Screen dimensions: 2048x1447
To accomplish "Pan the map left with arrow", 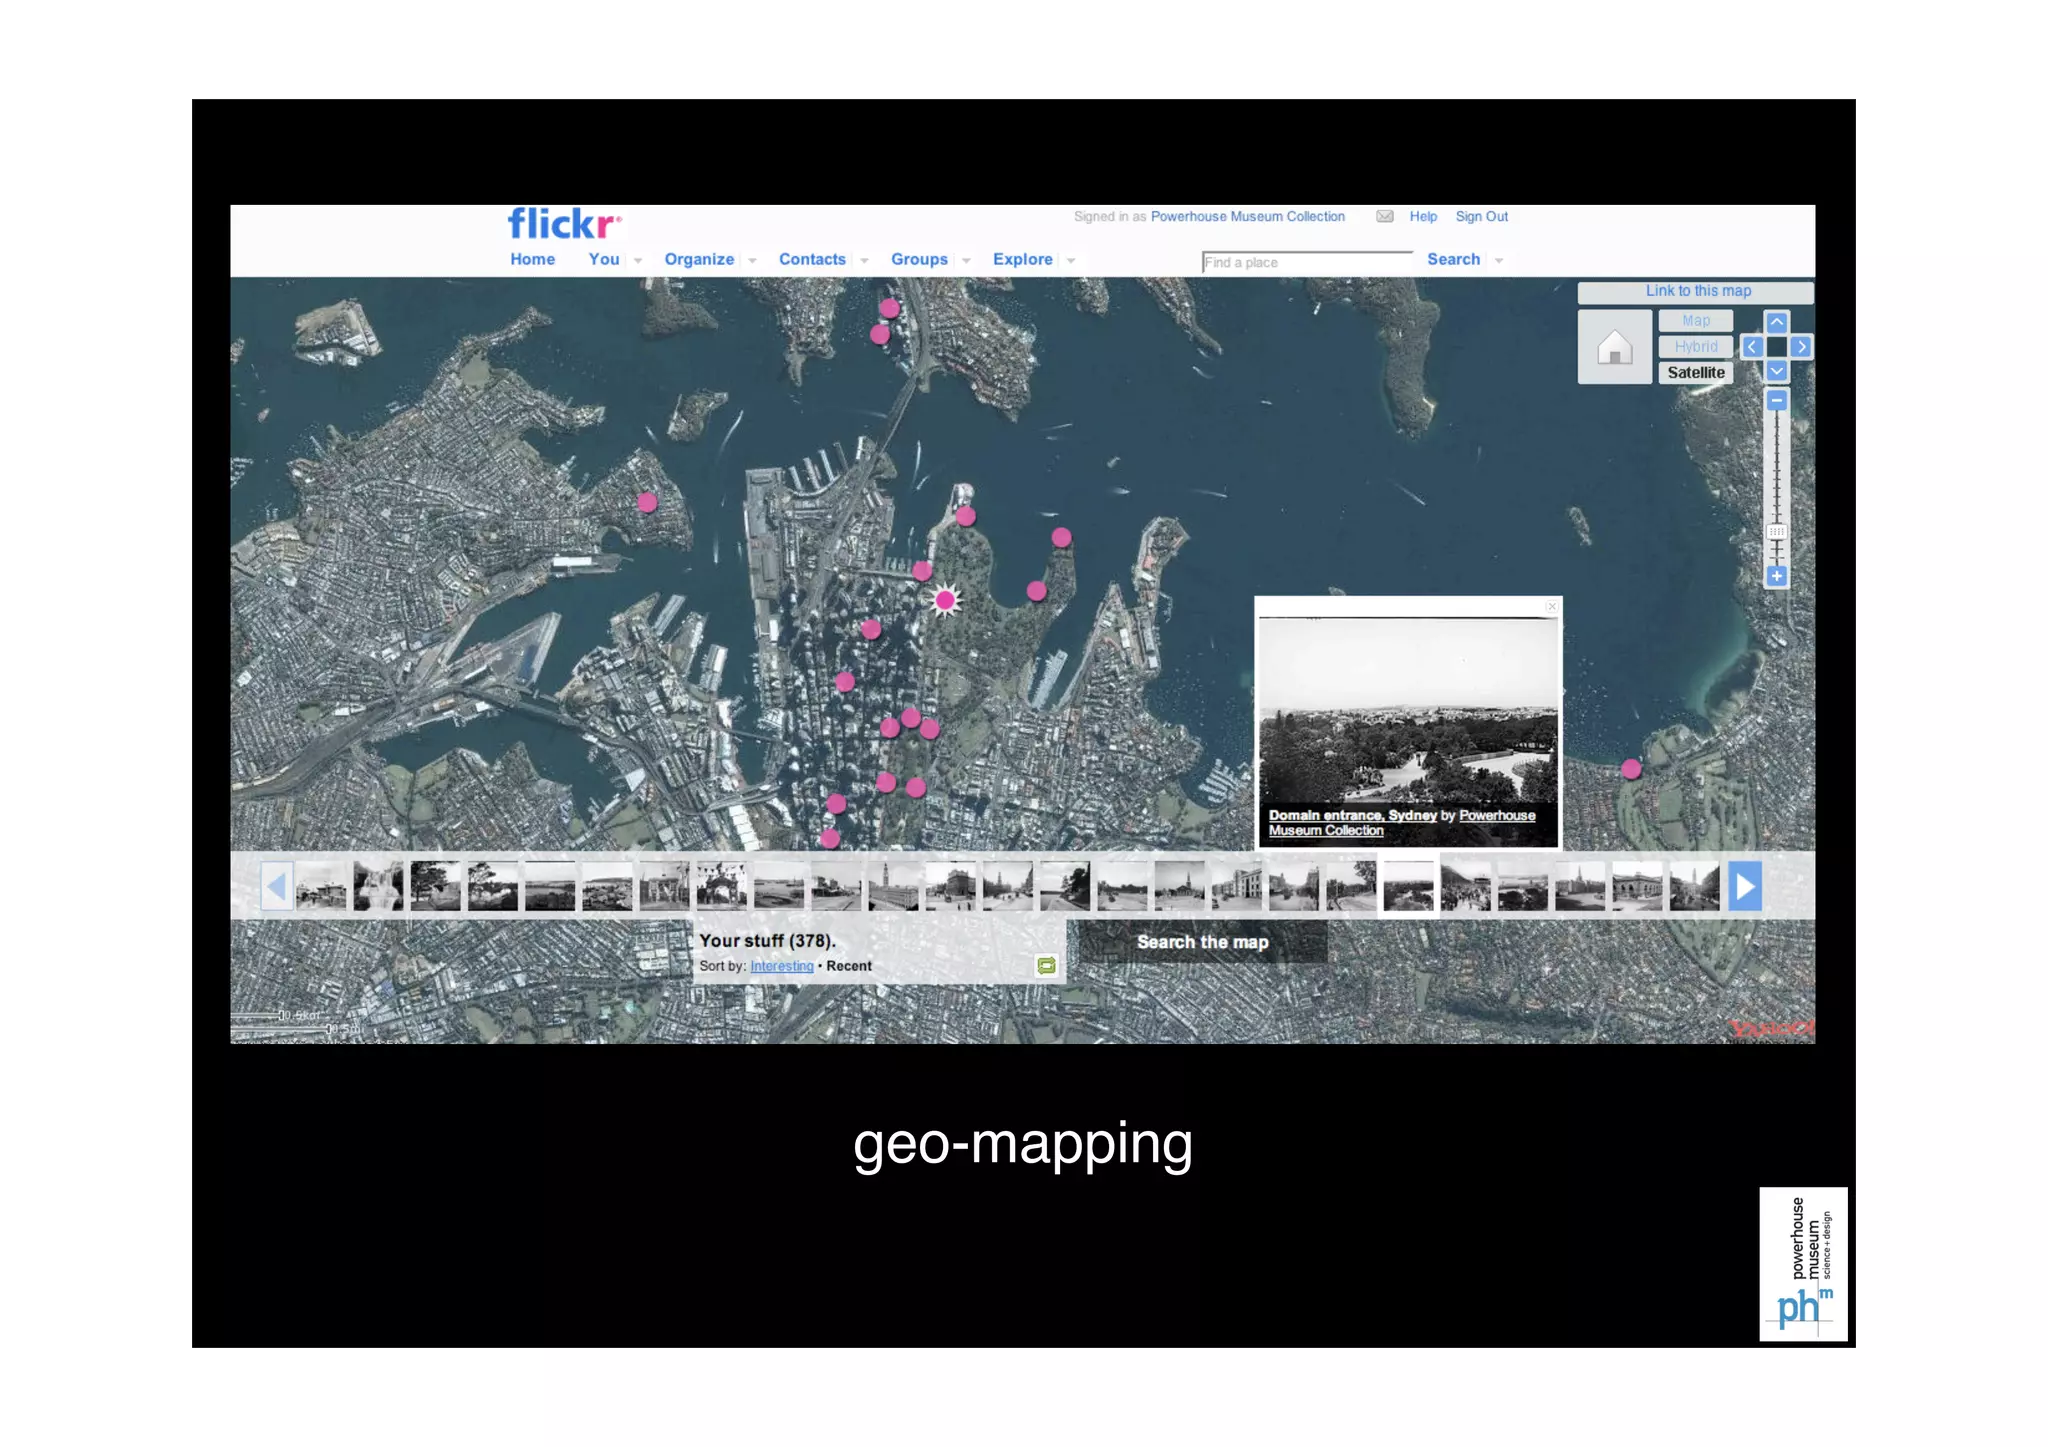I will [1752, 347].
